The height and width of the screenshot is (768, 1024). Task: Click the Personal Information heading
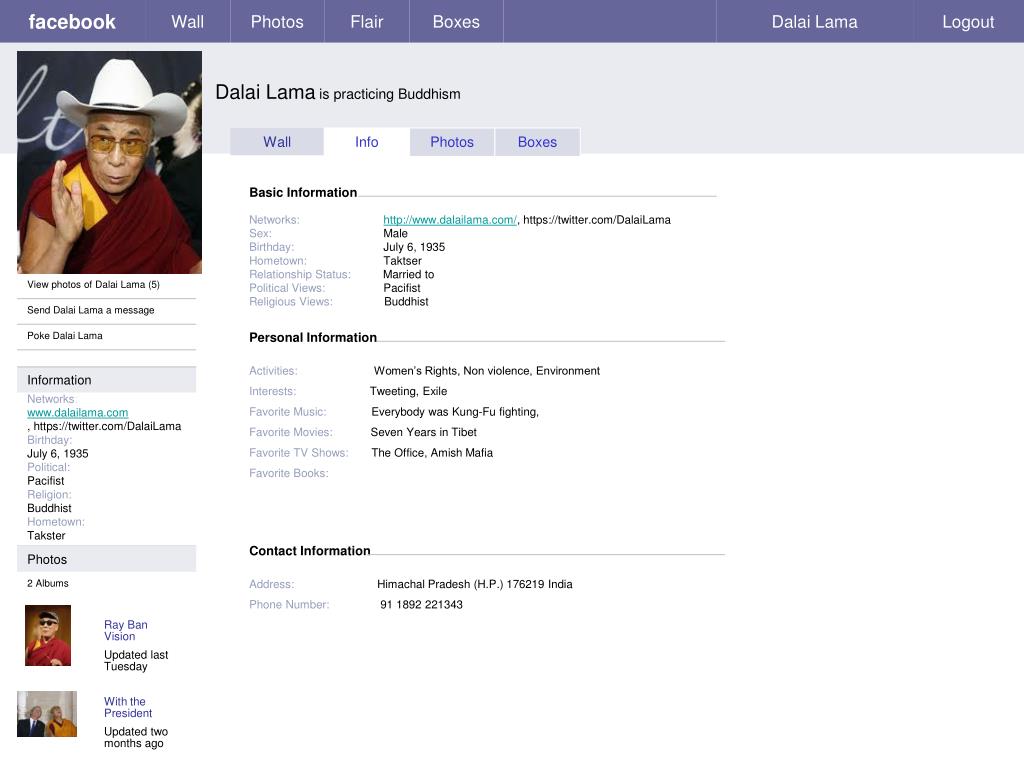point(313,337)
